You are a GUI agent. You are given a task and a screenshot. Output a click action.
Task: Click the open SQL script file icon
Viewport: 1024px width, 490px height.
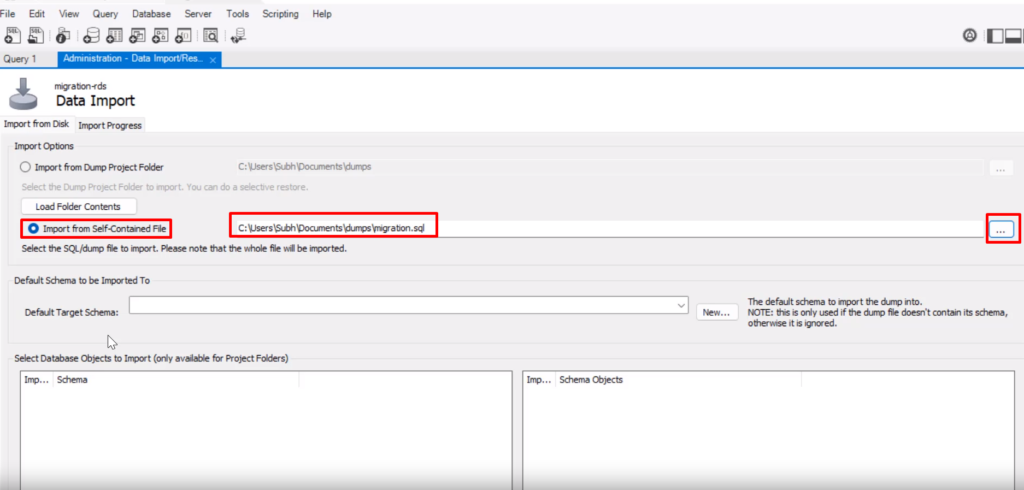(37, 35)
